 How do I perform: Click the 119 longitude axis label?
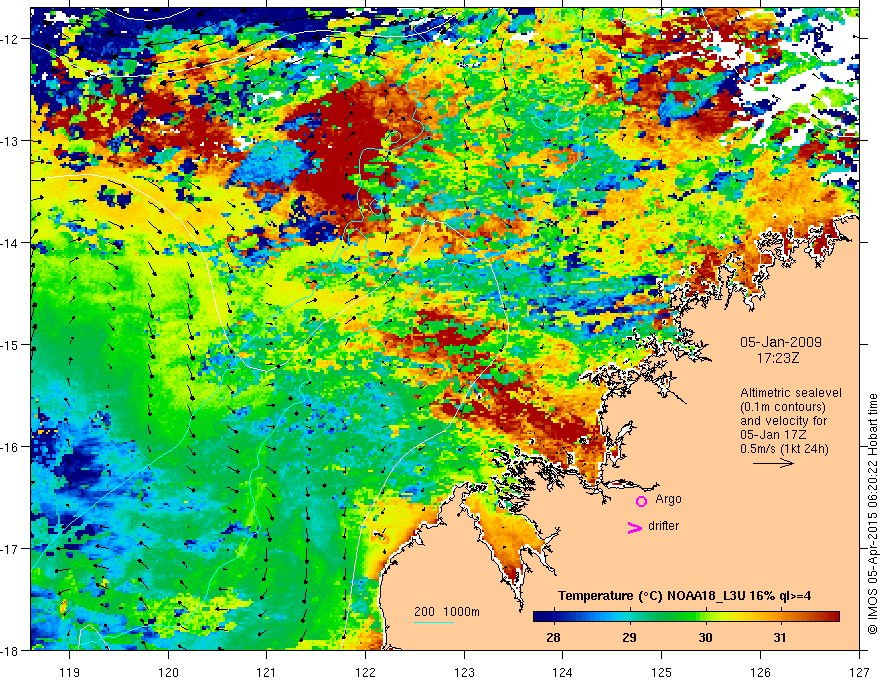[70, 672]
